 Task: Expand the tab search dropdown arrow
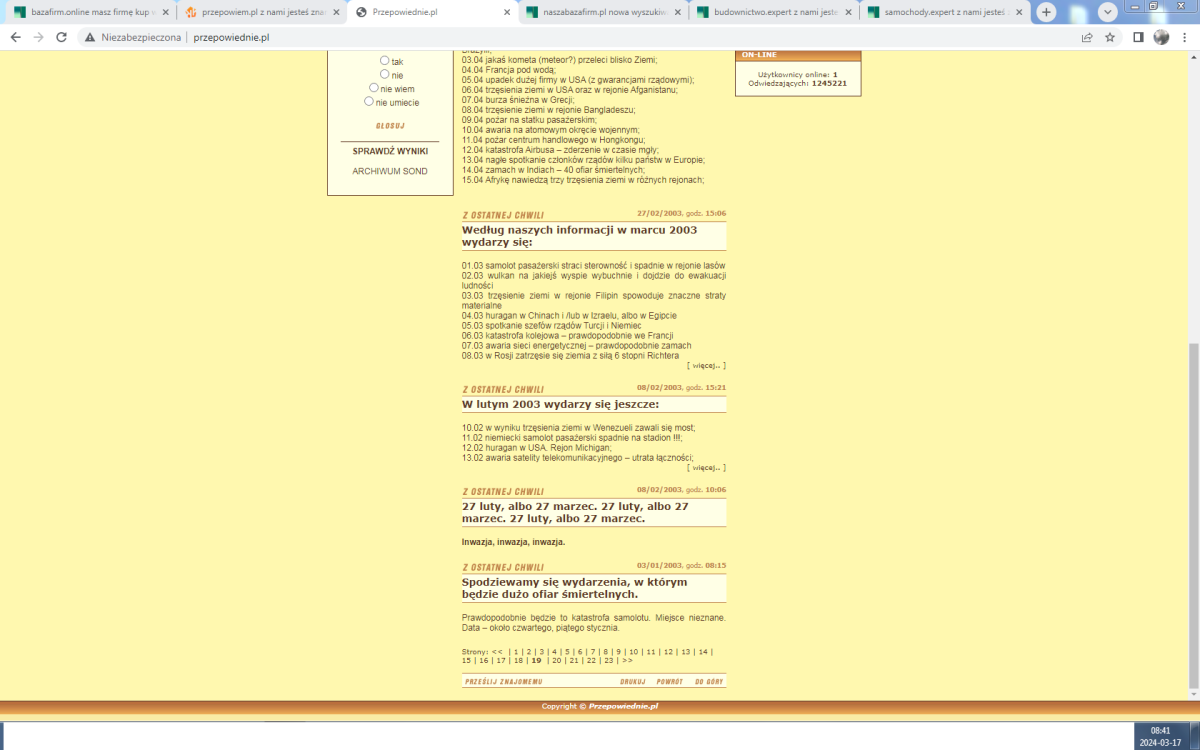tap(1108, 12)
